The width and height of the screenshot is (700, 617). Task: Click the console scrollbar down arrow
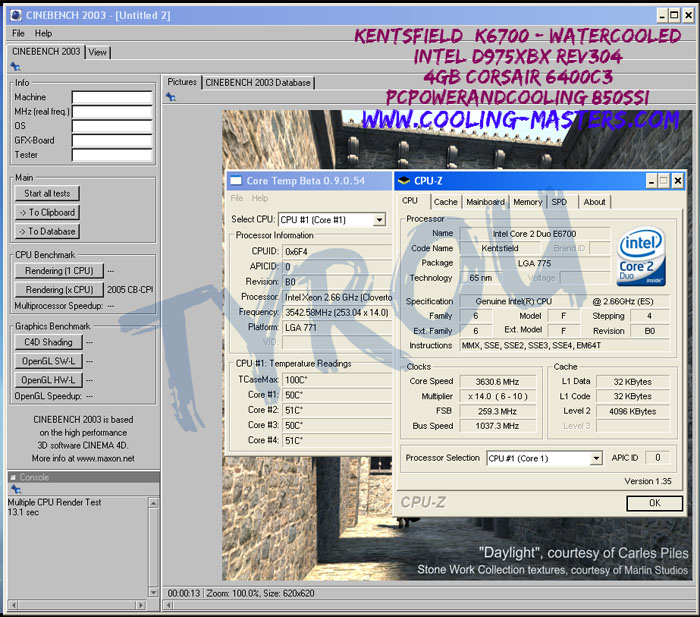coord(153,592)
